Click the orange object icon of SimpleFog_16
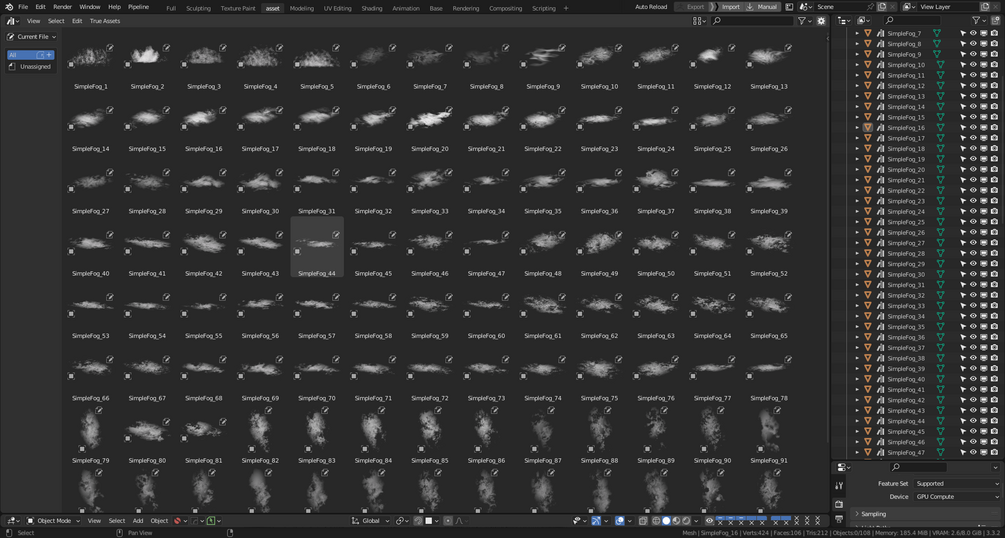Image resolution: width=1005 pixels, height=538 pixels. [x=867, y=128]
